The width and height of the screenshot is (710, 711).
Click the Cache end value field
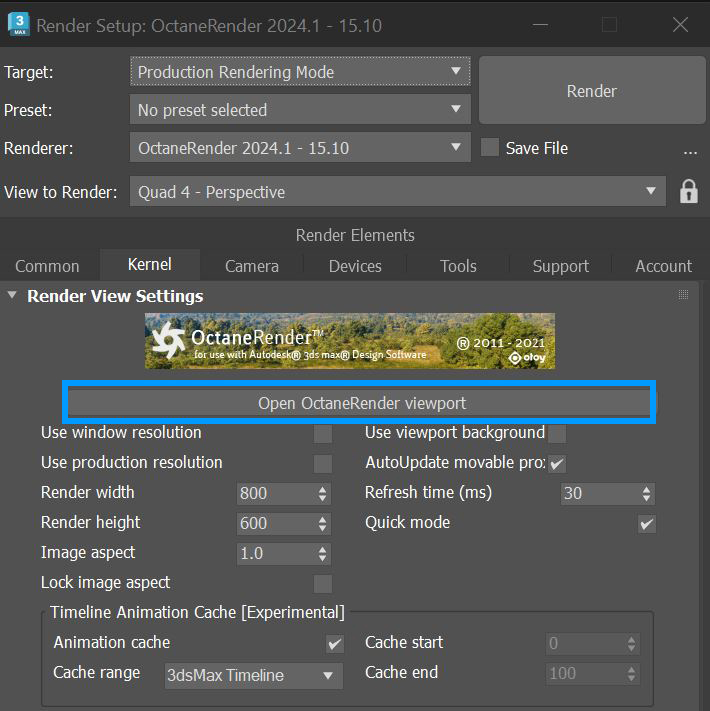pos(586,673)
